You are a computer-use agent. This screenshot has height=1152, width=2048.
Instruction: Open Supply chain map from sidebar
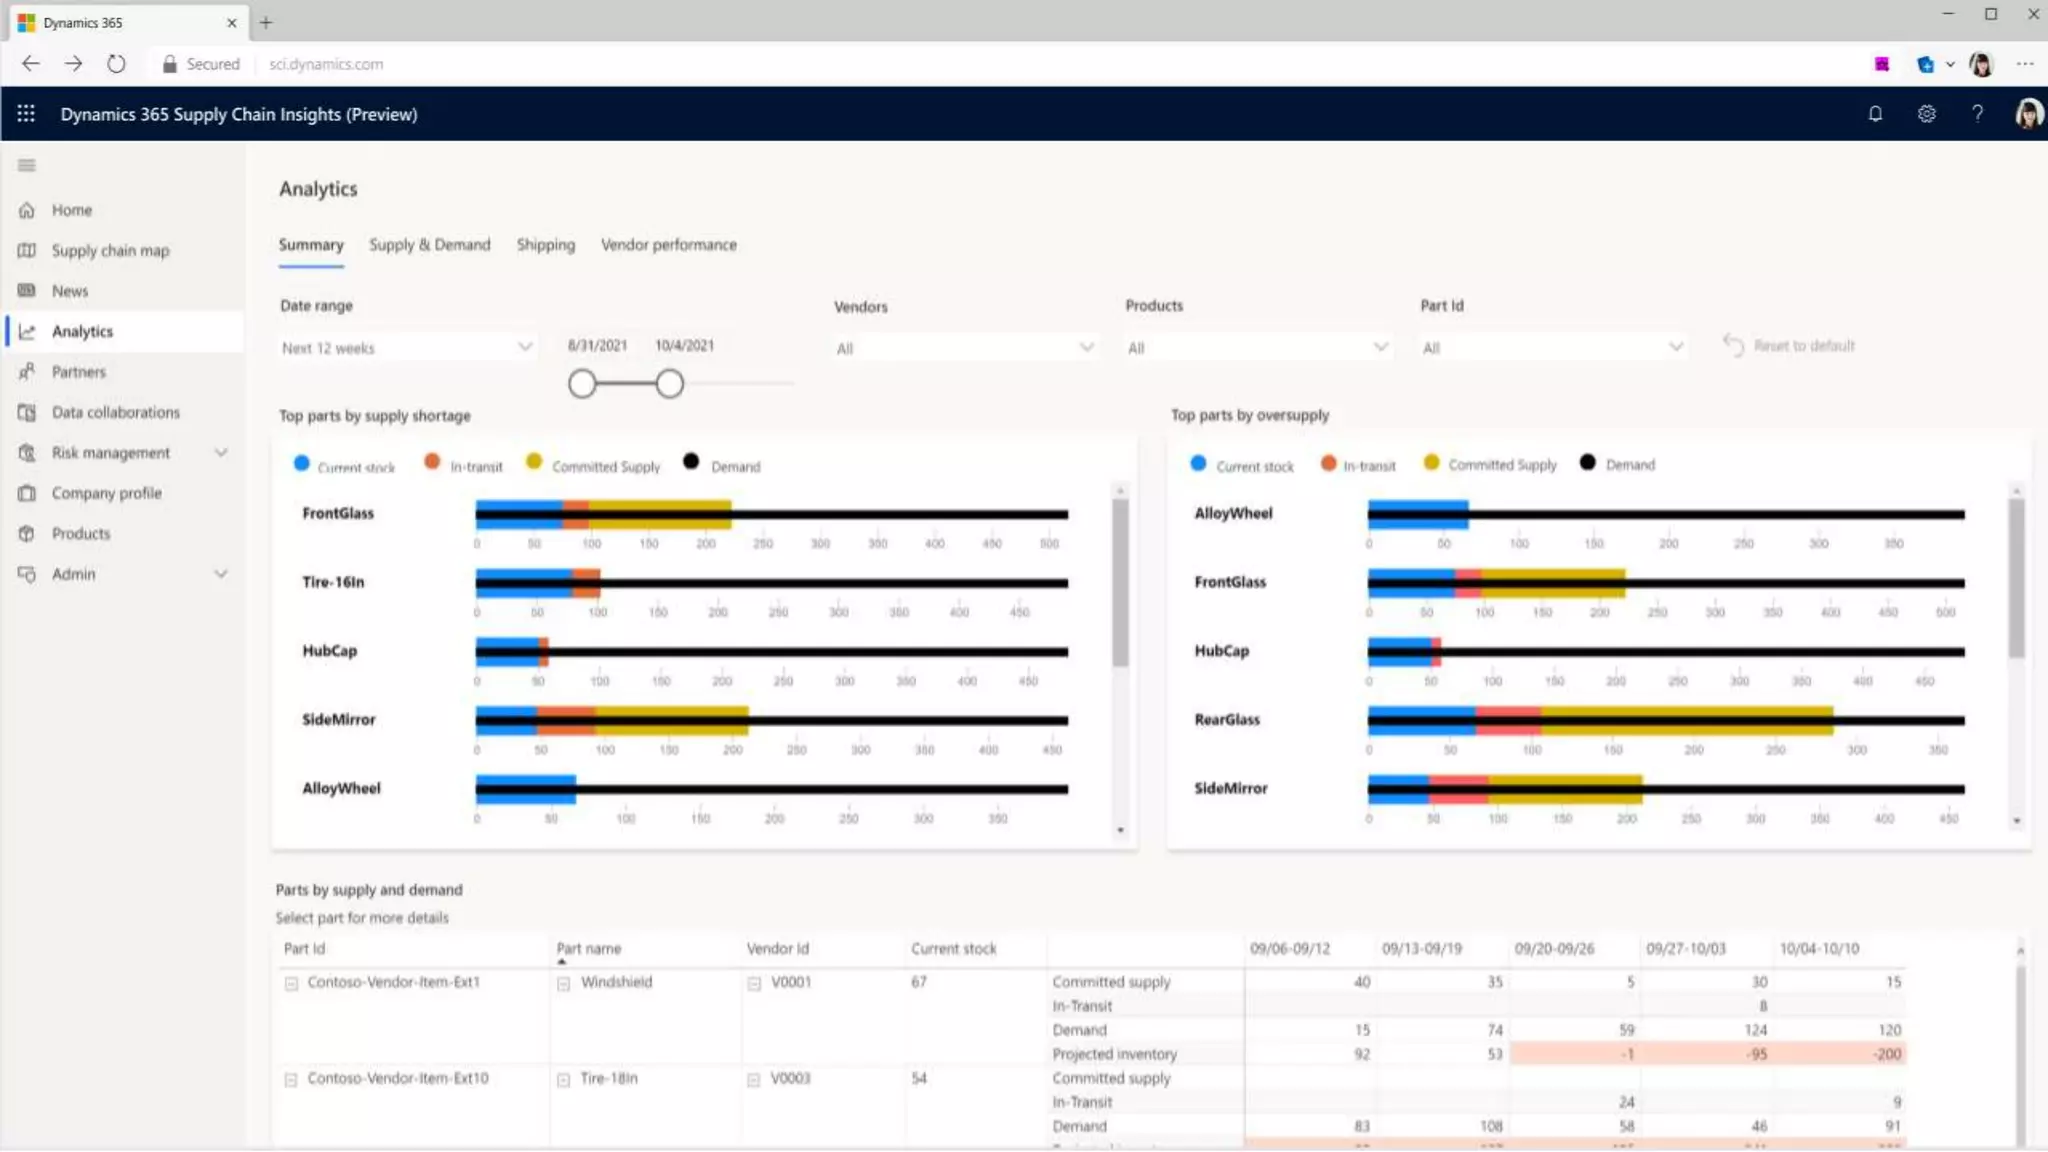(110, 251)
